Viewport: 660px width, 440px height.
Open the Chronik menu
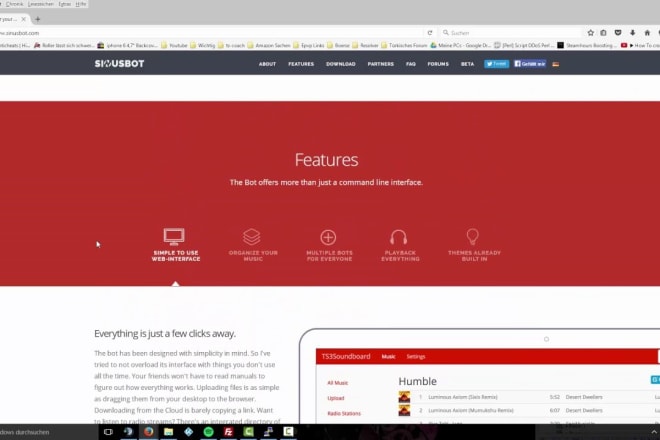[x=14, y=4]
